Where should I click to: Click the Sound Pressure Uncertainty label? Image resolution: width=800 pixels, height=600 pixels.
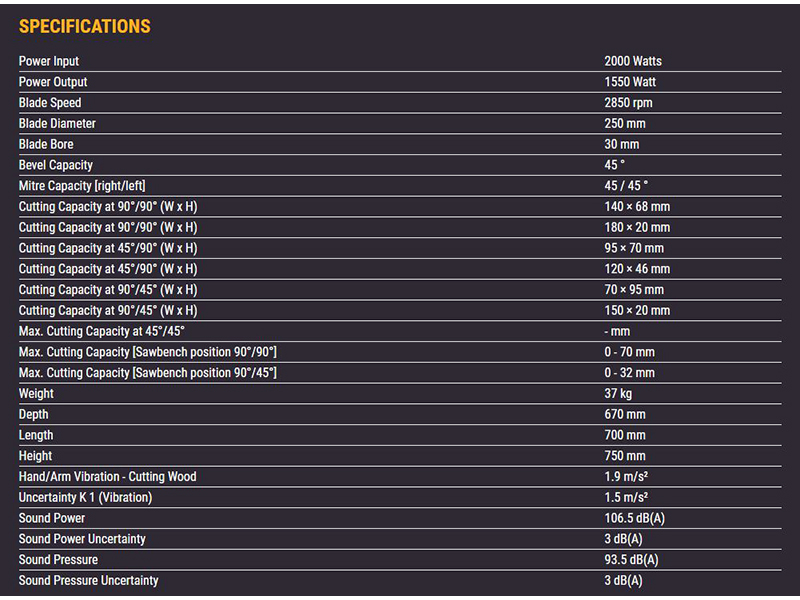click(x=88, y=581)
